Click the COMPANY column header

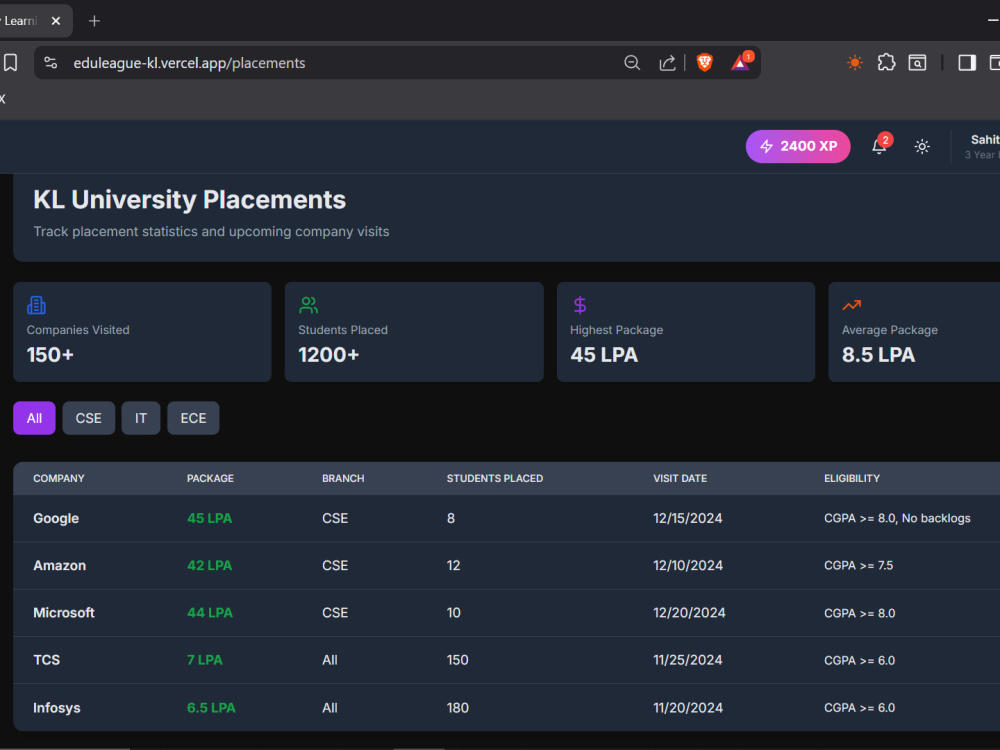click(x=59, y=478)
